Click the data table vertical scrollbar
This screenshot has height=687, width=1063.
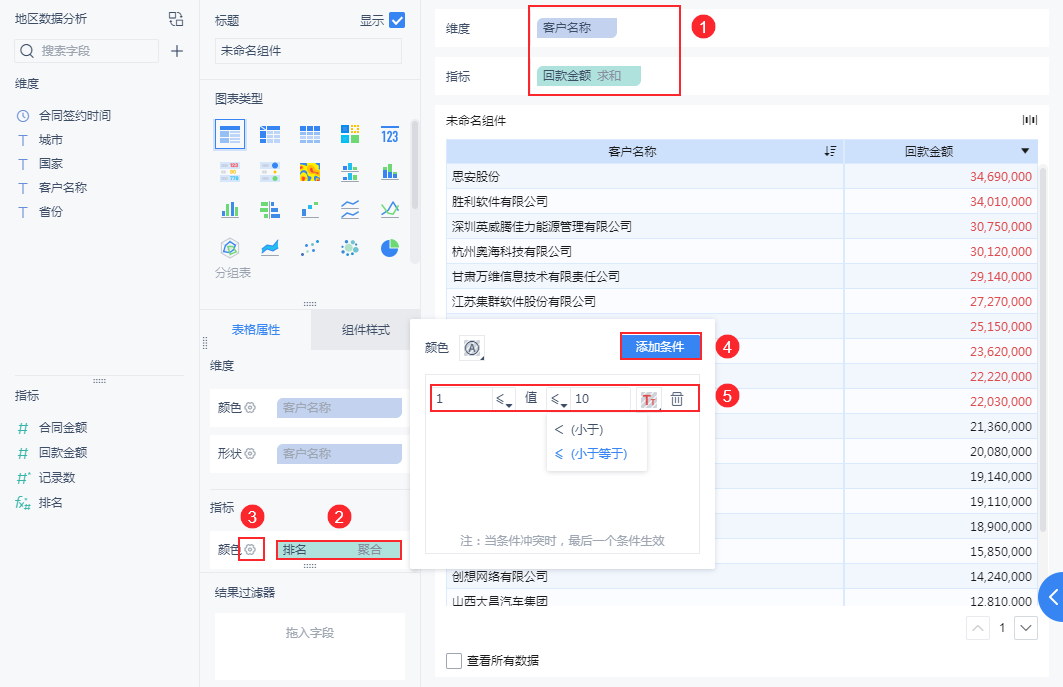(1043, 347)
